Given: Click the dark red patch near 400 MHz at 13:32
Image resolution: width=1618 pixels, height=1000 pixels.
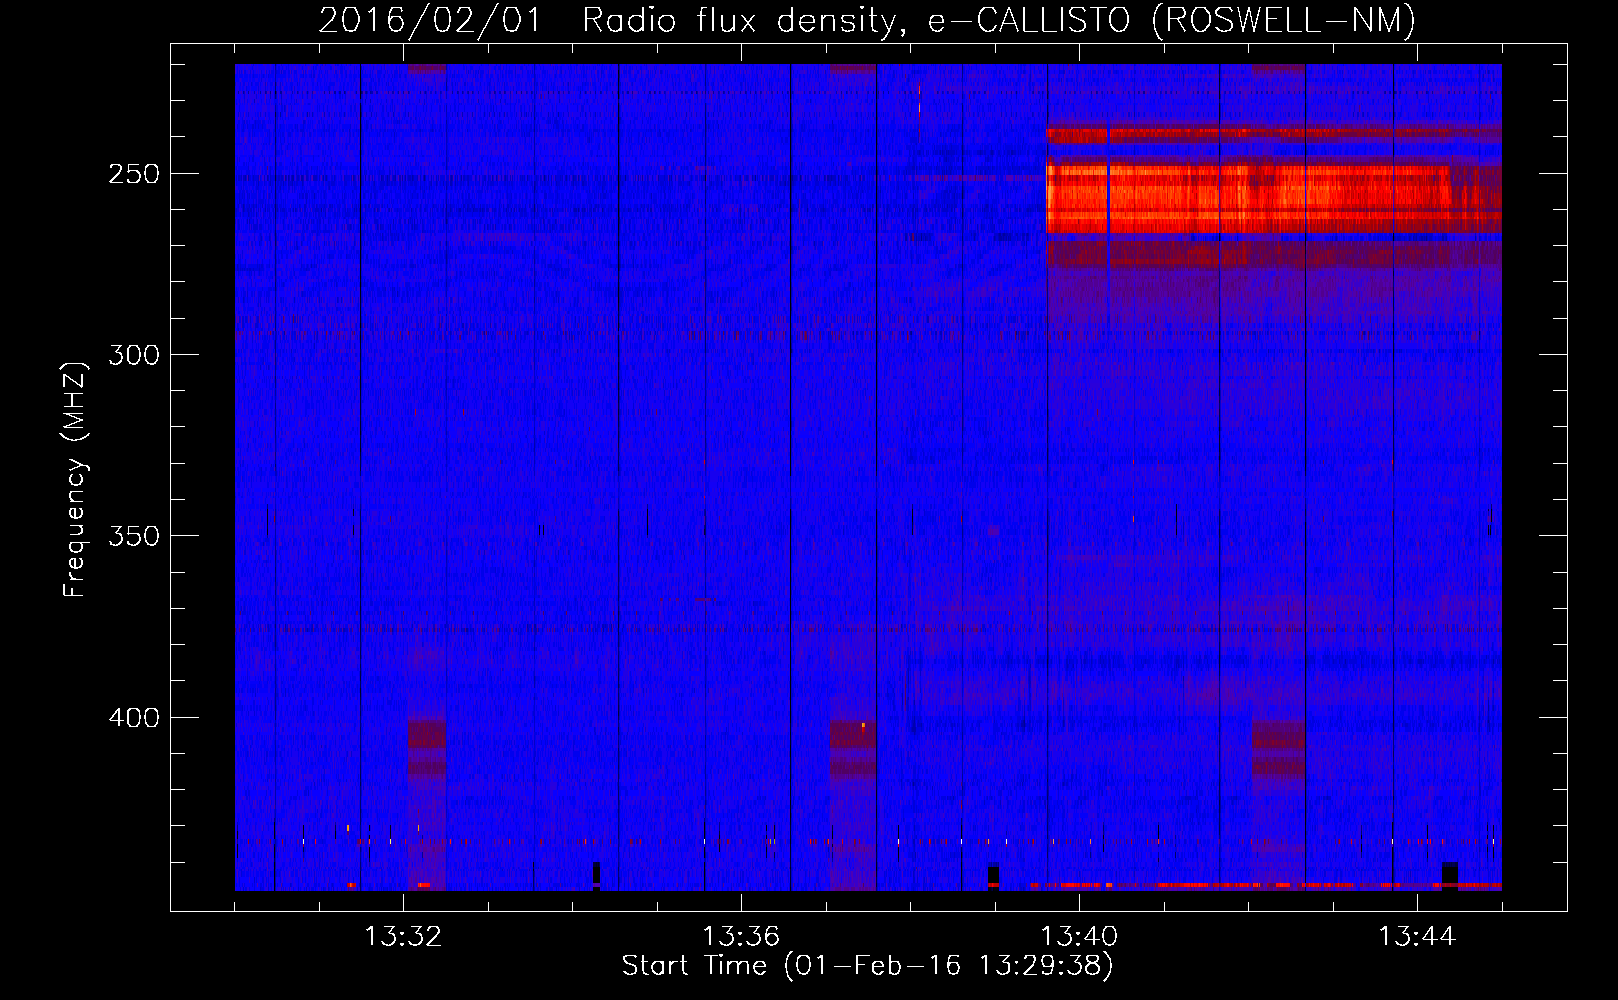Looking at the screenshot, I should [426, 748].
